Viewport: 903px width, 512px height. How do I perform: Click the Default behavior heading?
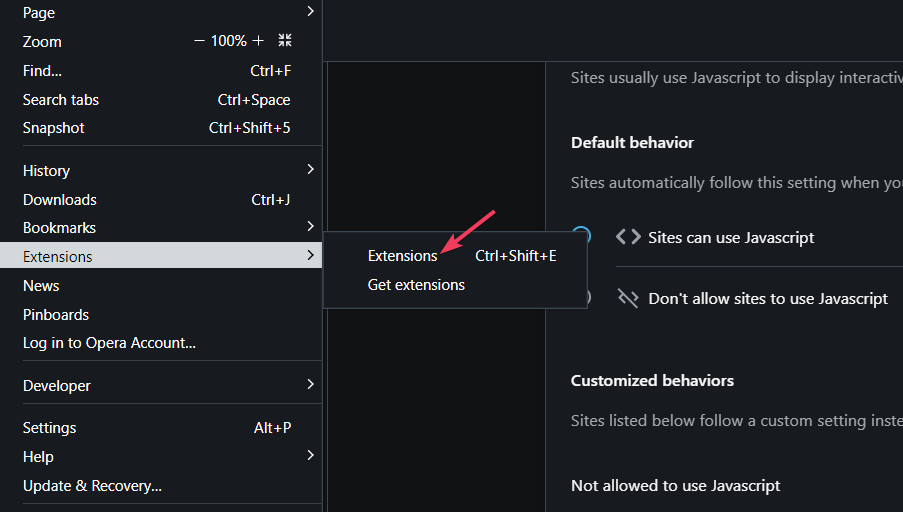632,143
